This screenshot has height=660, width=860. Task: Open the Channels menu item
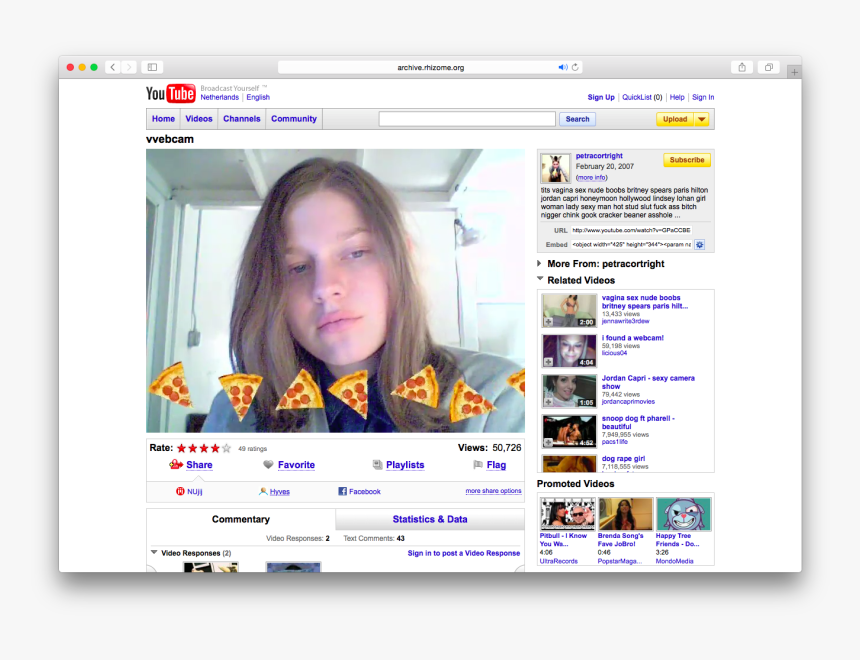click(x=241, y=118)
